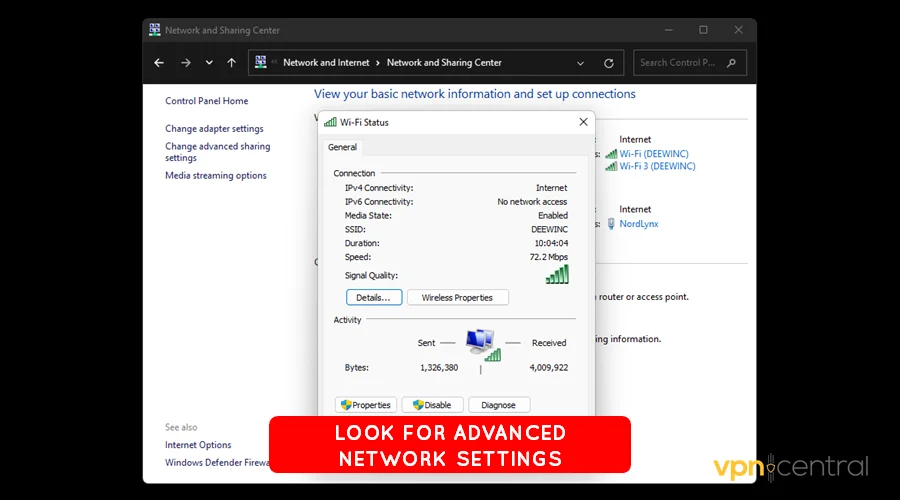Open Change advanced sharing settings
The image size is (900, 500).
click(x=218, y=152)
